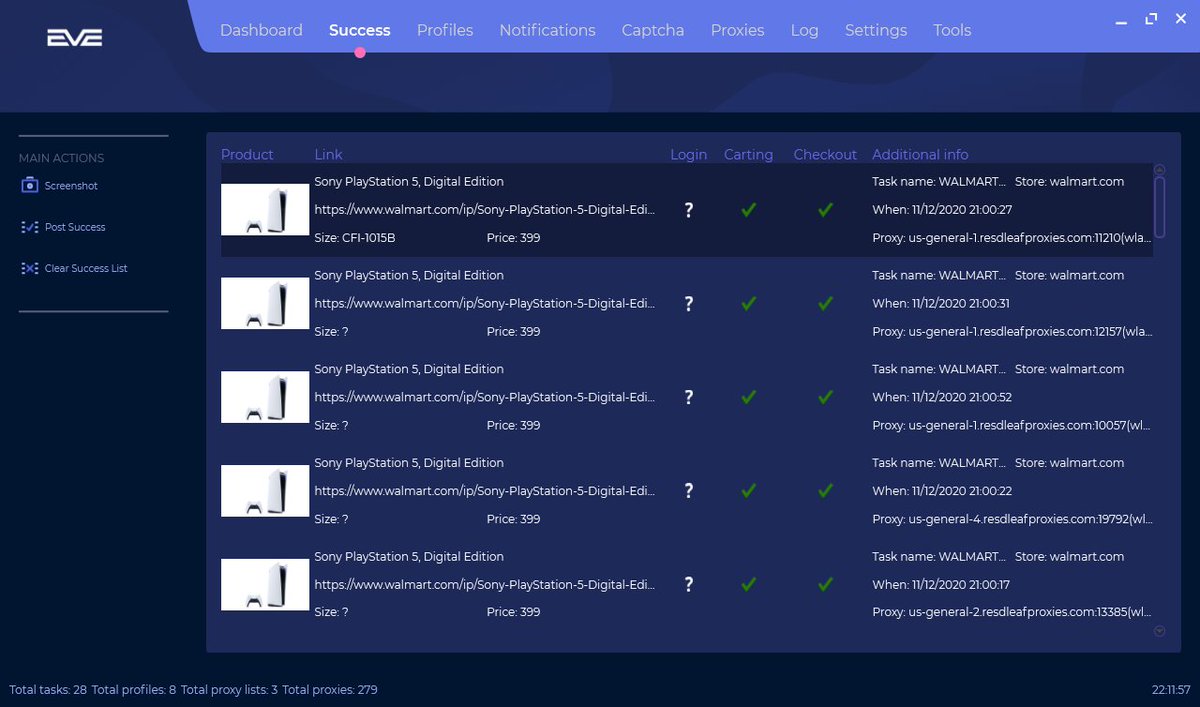Select the Success tab
Viewport: 1200px width, 707px height.
360,30
